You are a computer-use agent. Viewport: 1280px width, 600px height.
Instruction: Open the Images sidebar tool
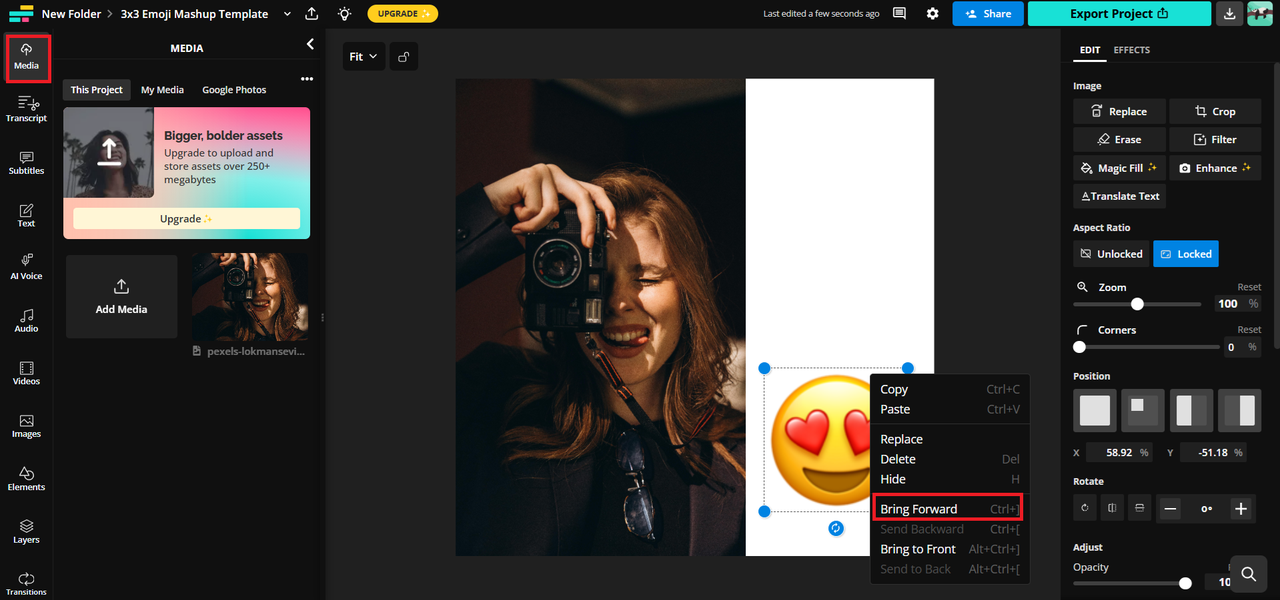[26, 426]
